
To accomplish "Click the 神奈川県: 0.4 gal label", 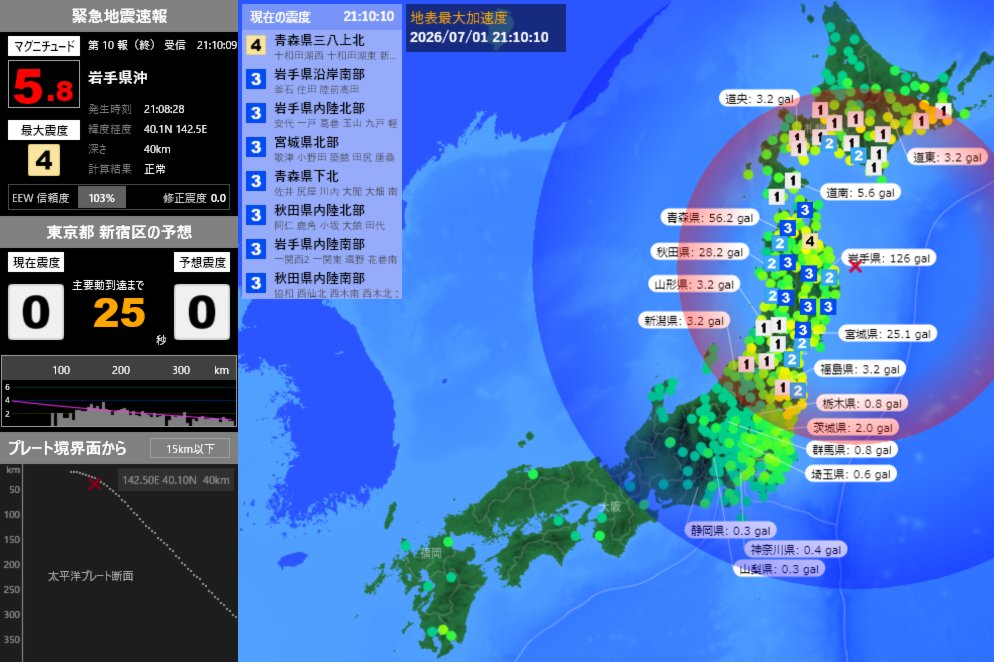I will [x=796, y=549].
